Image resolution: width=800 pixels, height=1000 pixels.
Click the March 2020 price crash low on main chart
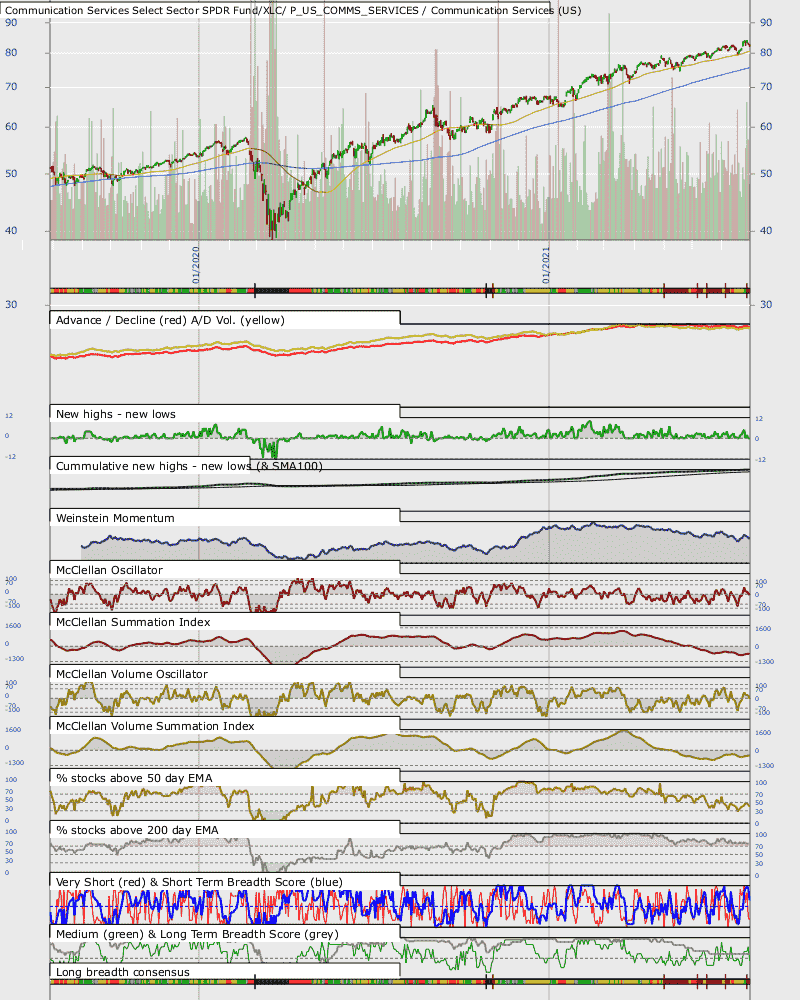point(272,233)
